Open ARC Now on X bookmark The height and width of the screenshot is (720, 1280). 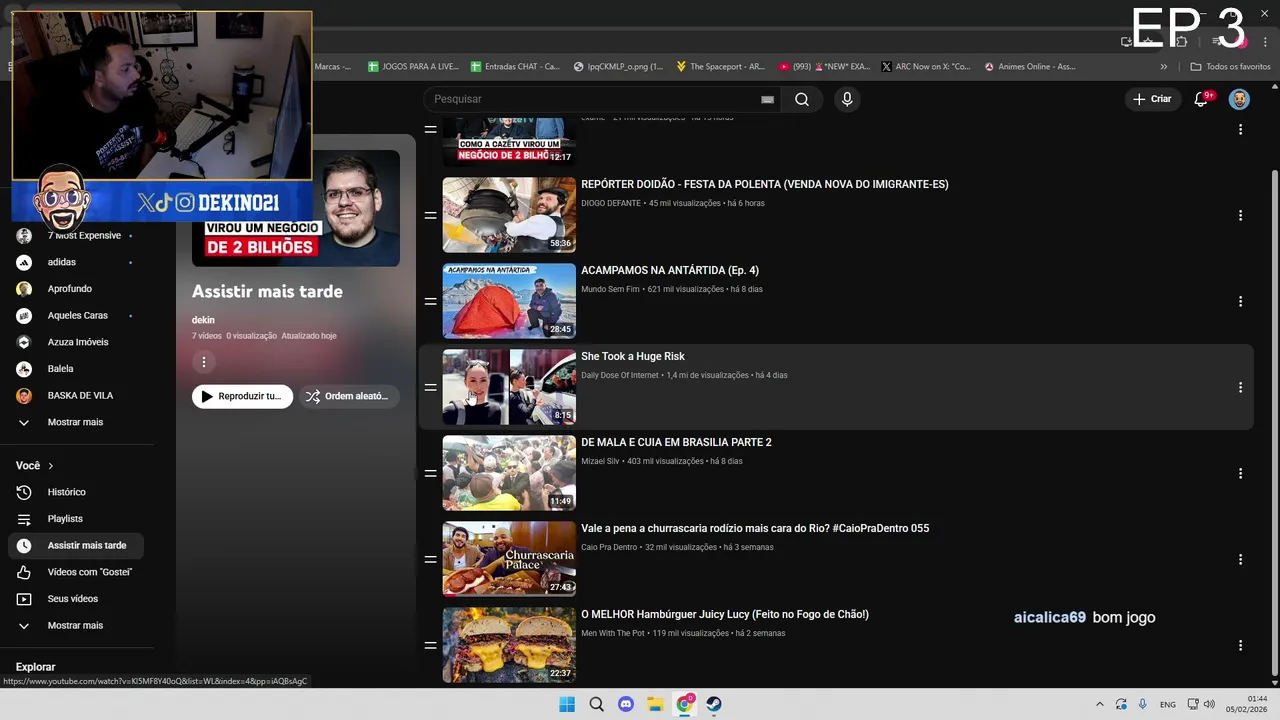pos(926,67)
